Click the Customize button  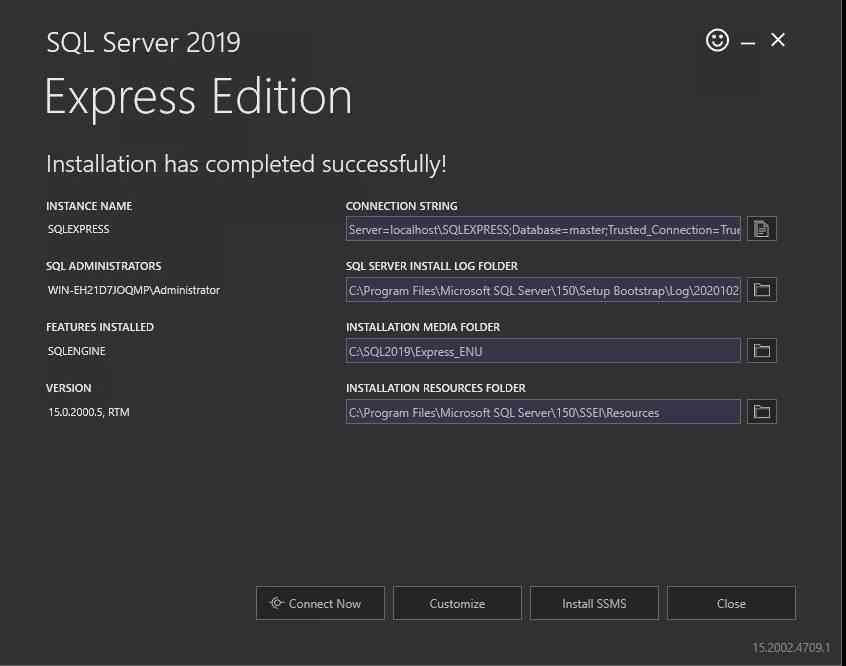click(x=457, y=603)
